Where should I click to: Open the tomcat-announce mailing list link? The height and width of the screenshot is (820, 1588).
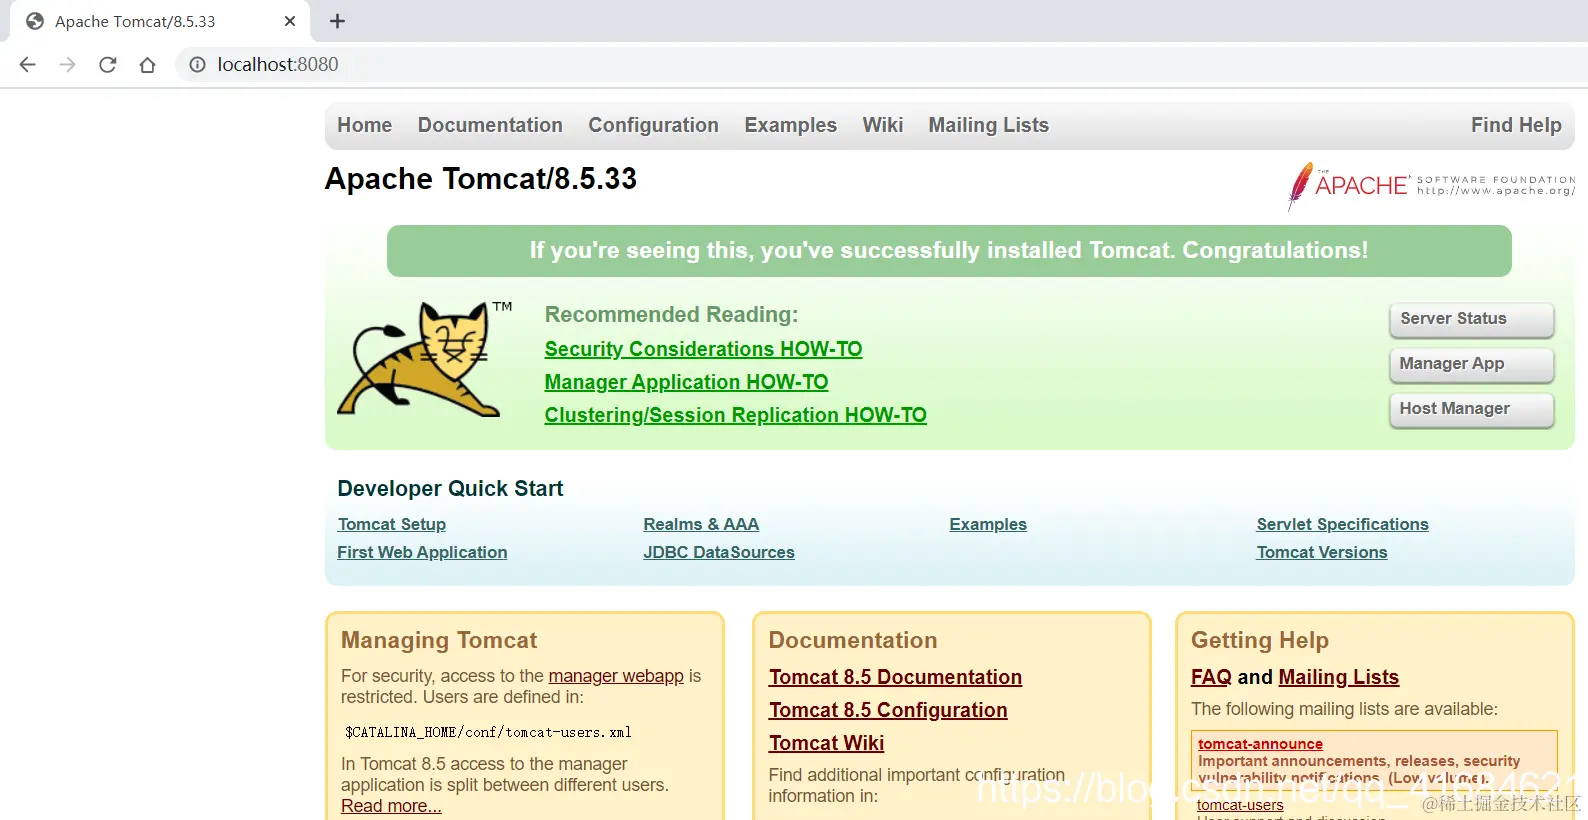point(1260,744)
